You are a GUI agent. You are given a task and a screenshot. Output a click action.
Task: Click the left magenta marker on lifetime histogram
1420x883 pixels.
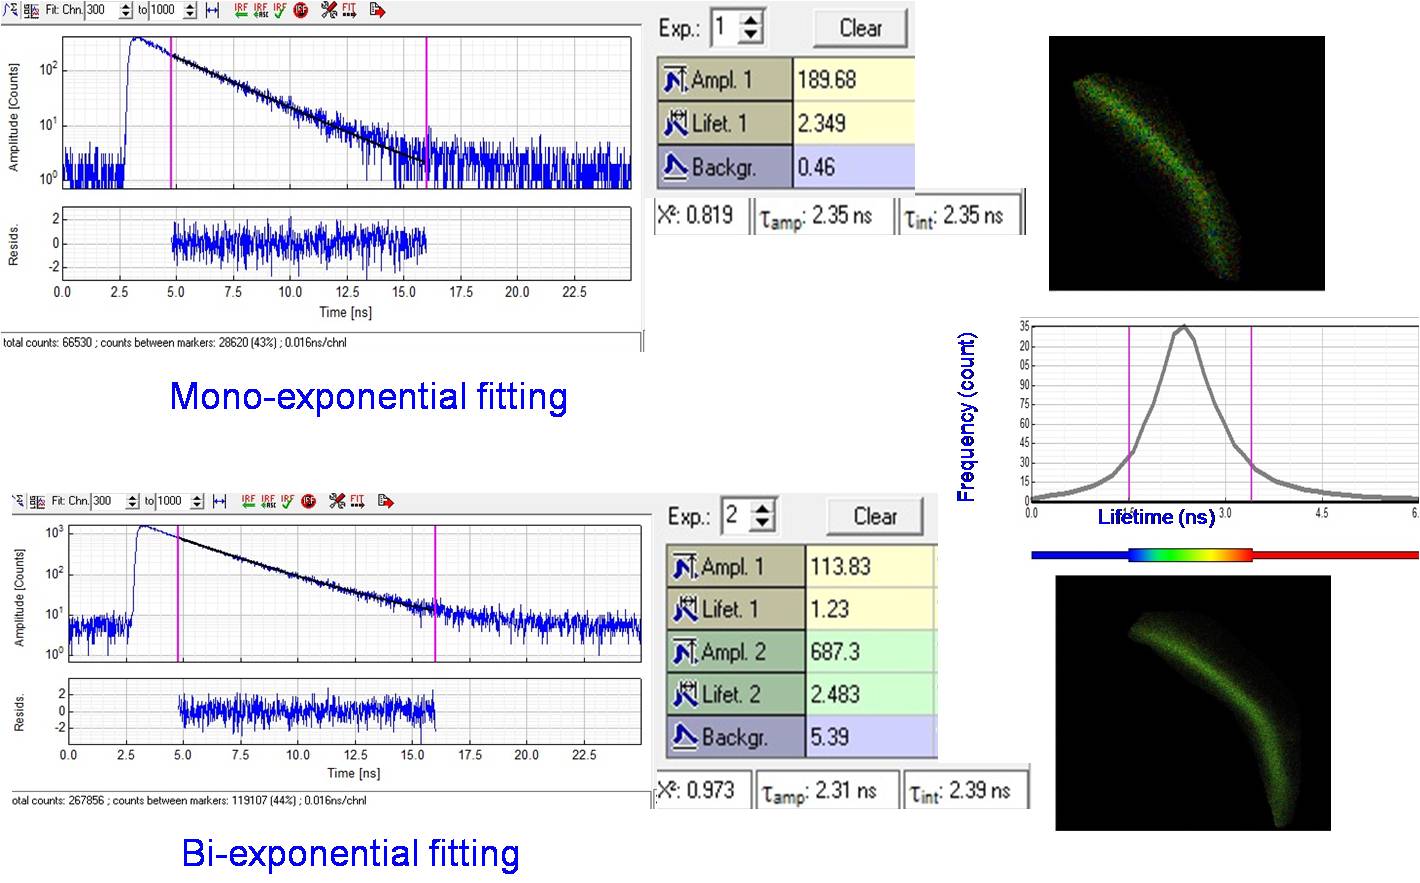pos(1129,413)
